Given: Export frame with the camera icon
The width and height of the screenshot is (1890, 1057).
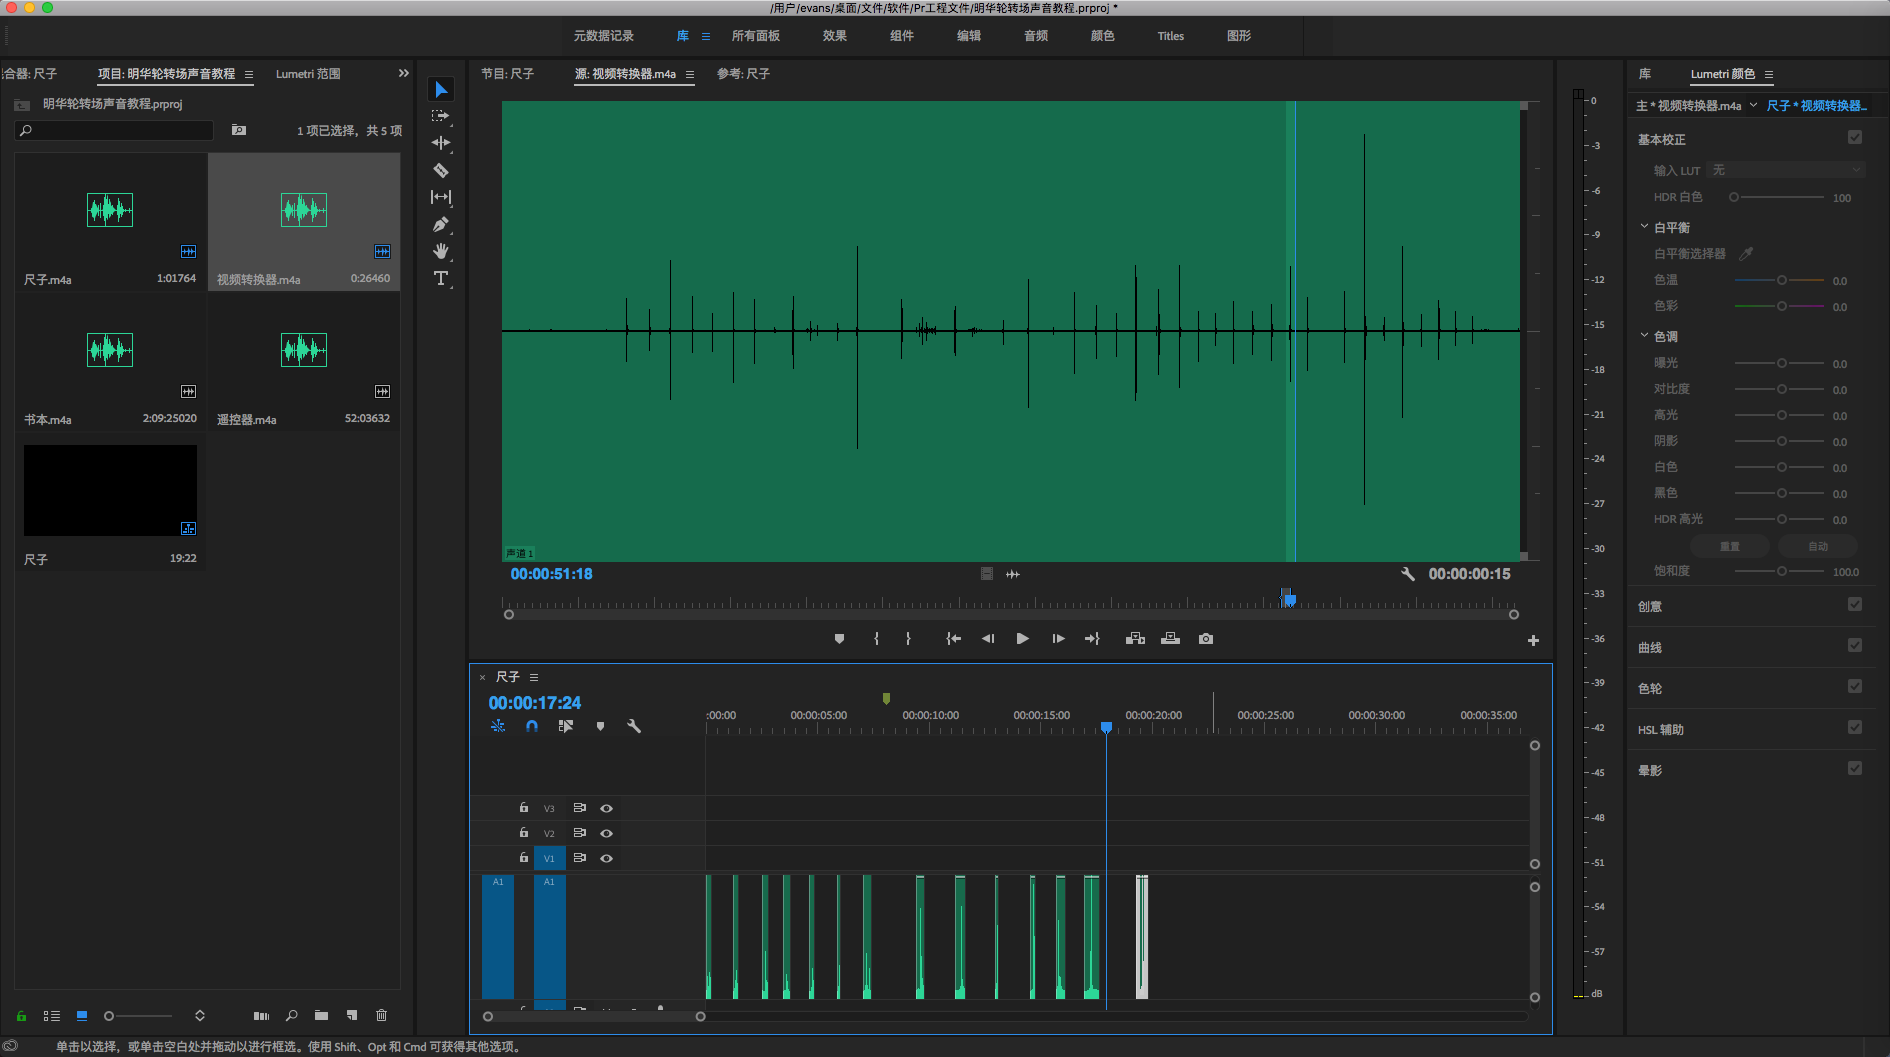Looking at the screenshot, I should 1206,639.
